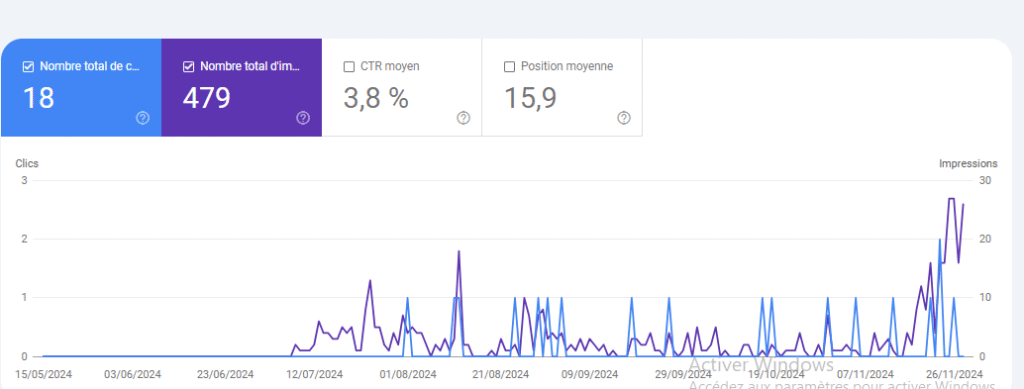
Task: Enable the Position moyenne checkbox
Action: click(x=509, y=67)
